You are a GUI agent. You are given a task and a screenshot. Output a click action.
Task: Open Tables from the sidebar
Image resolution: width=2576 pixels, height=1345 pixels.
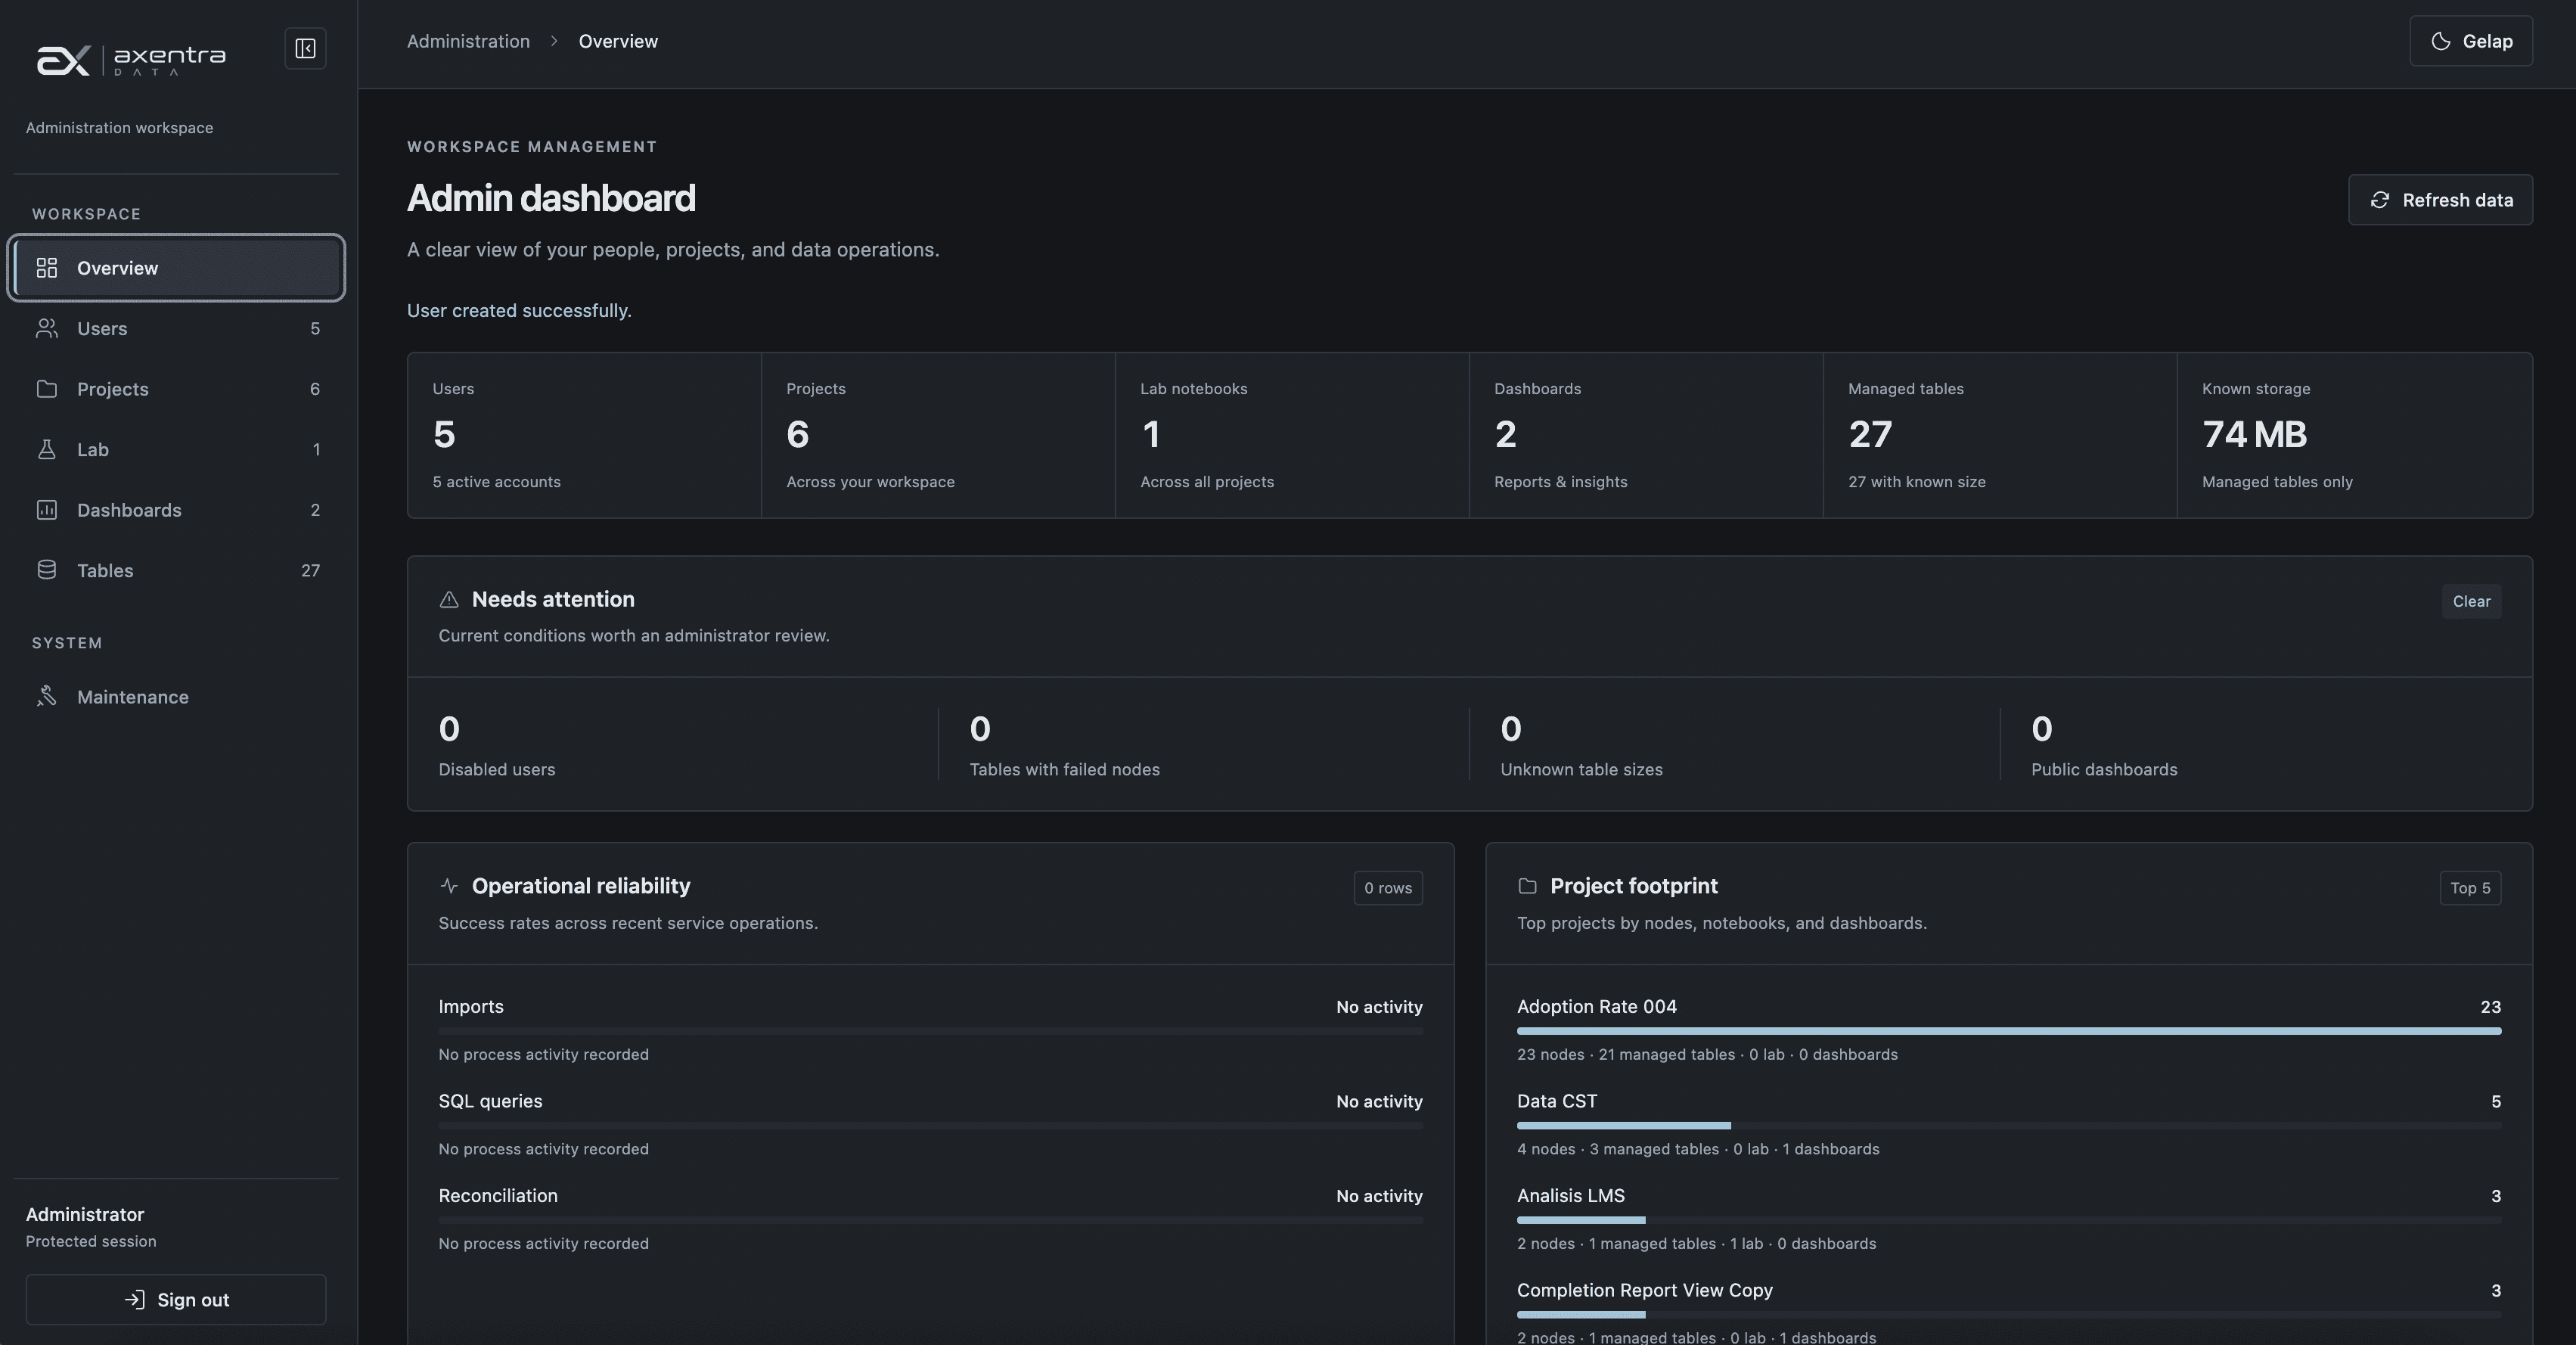pos(176,570)
